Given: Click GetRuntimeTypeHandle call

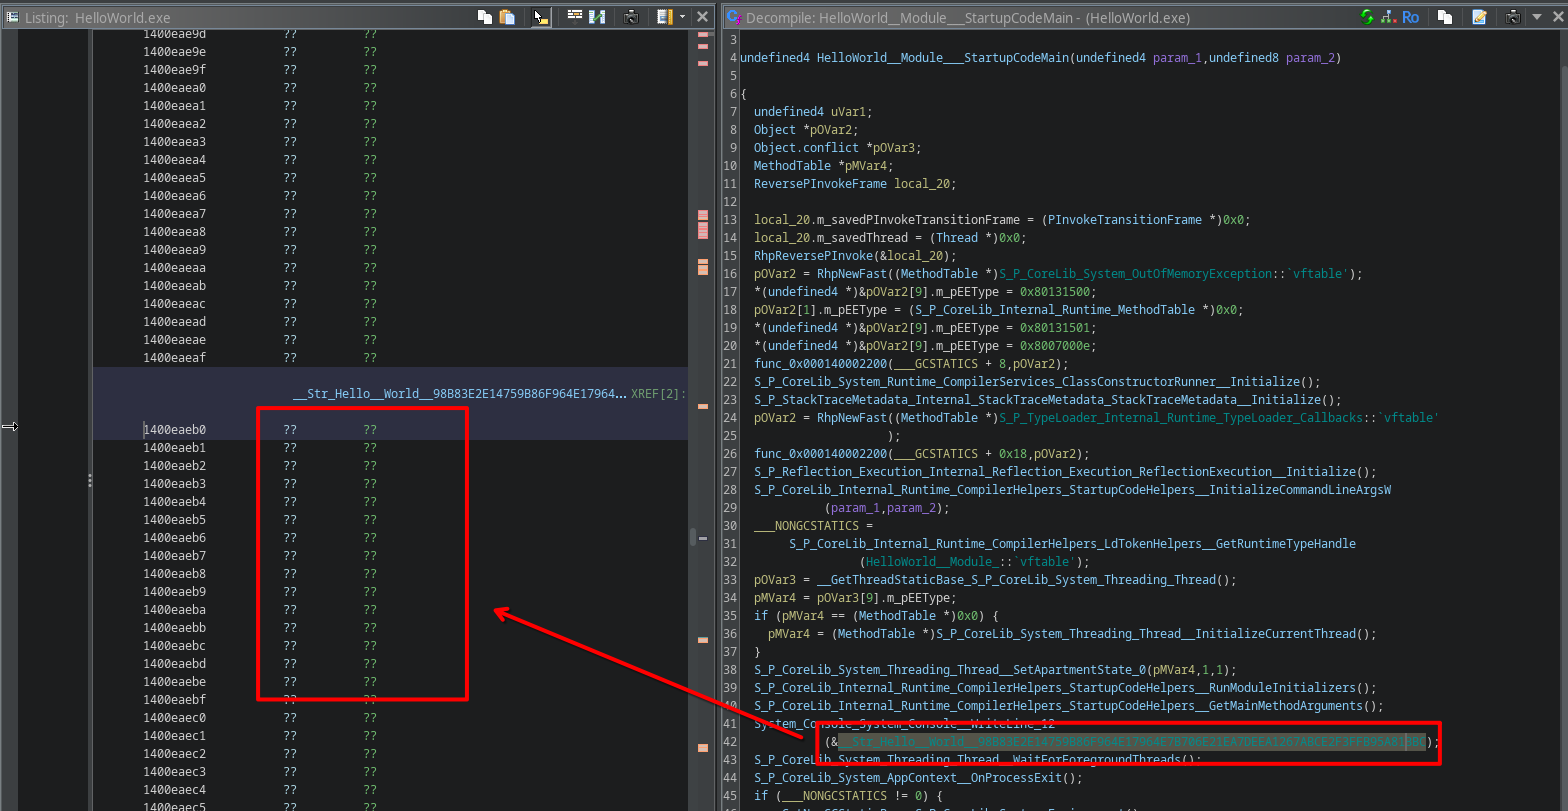Looking at the screenshot, I should [1072, 544].
